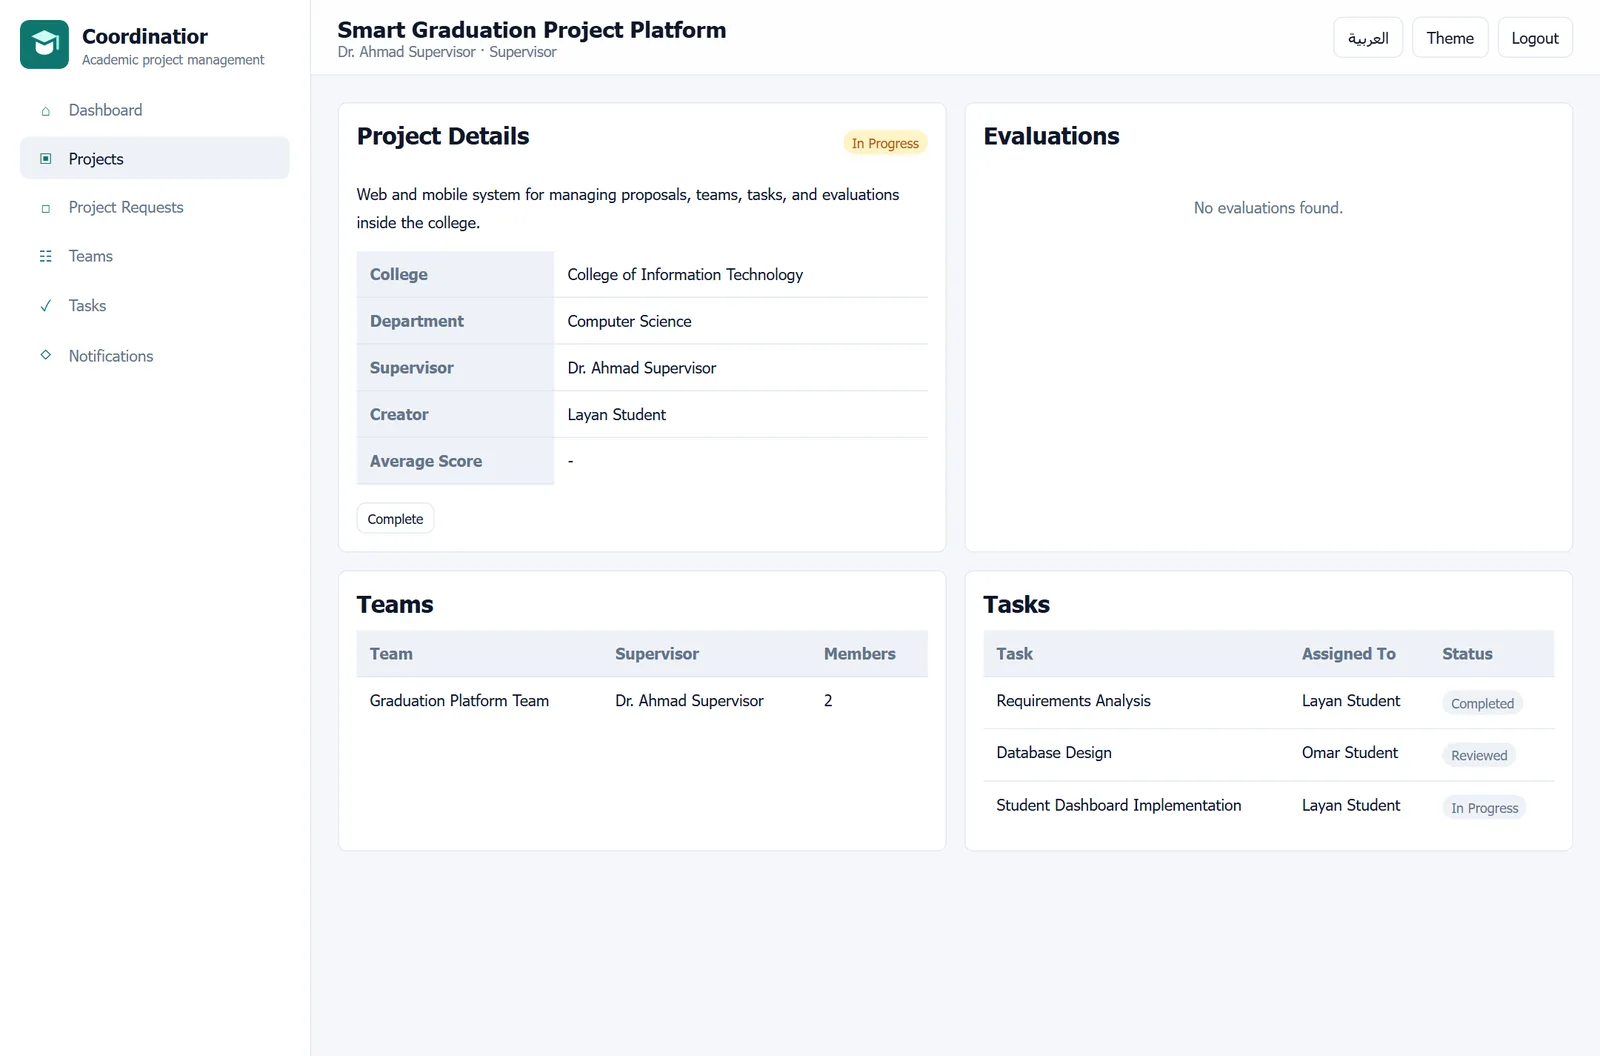Click the Department row label

417,321
